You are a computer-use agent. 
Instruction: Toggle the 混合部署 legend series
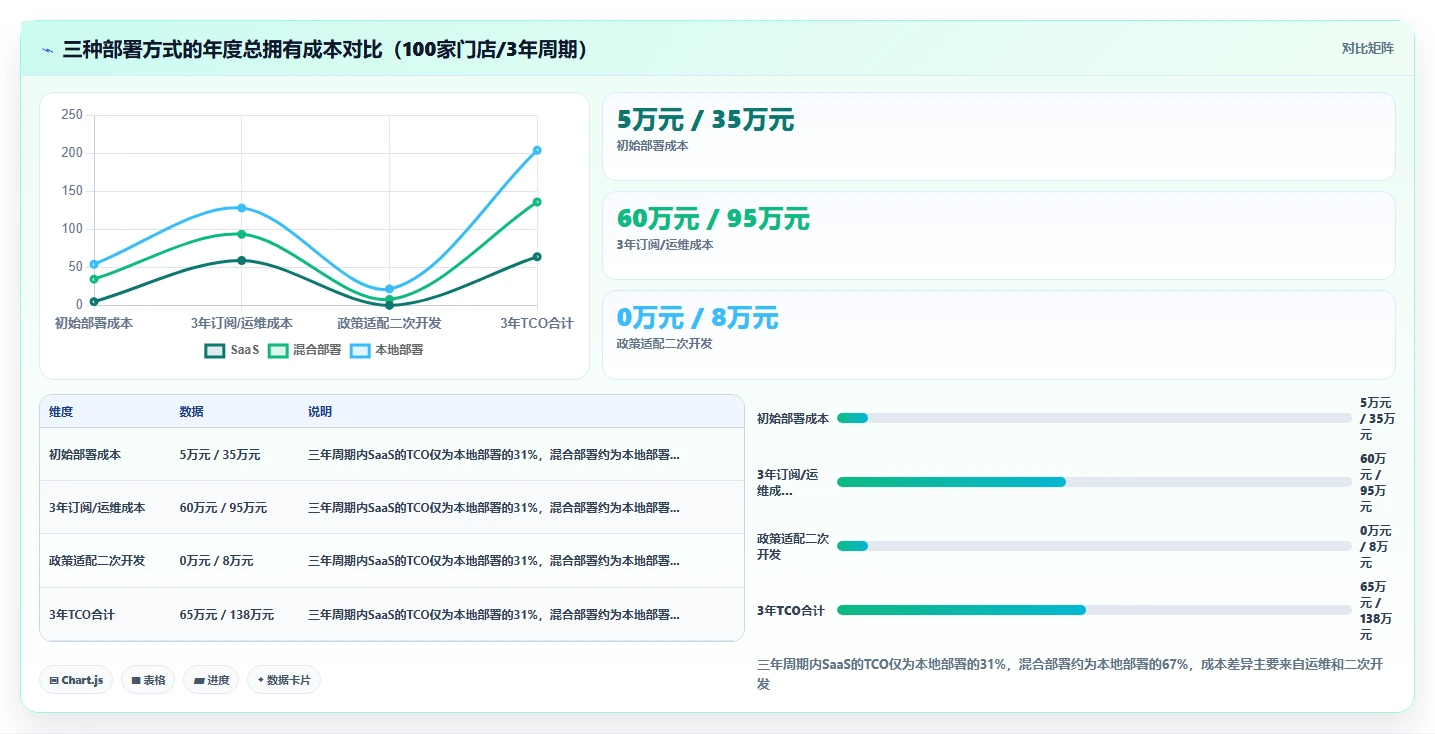point(304,350)
